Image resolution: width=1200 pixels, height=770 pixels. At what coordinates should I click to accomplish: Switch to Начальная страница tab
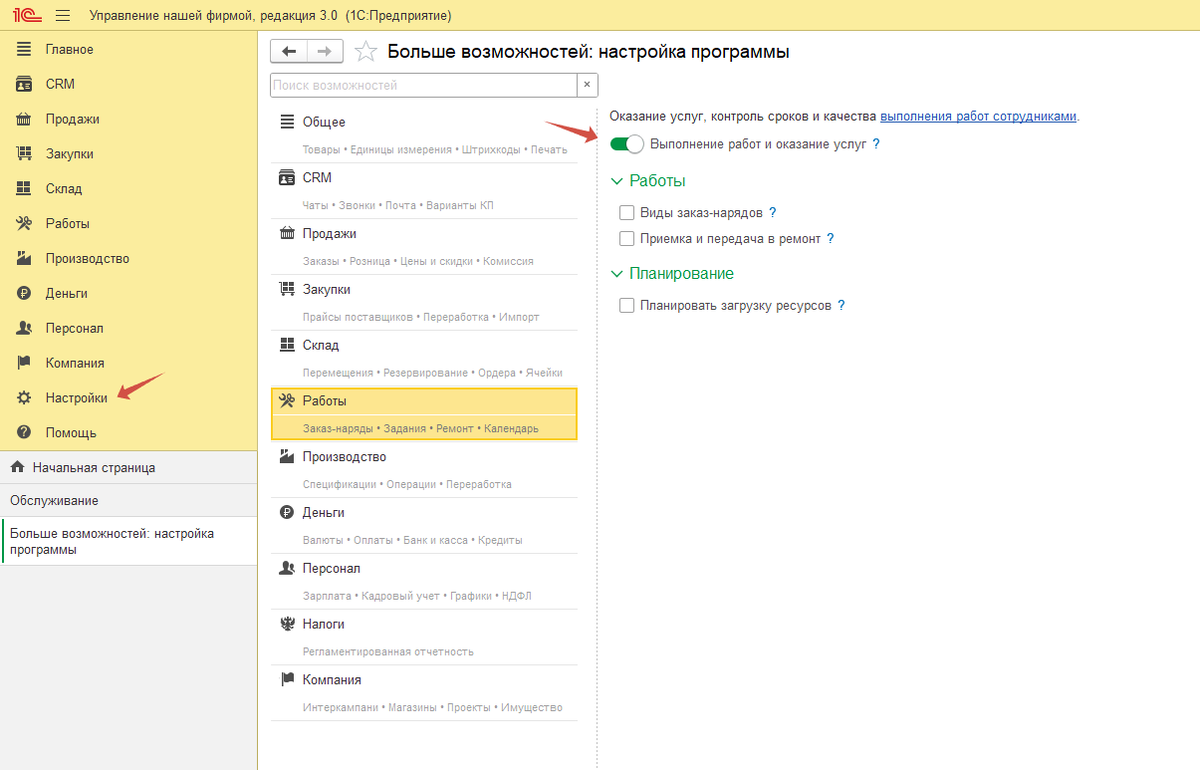pyautogui.click(x=129, y=467)
